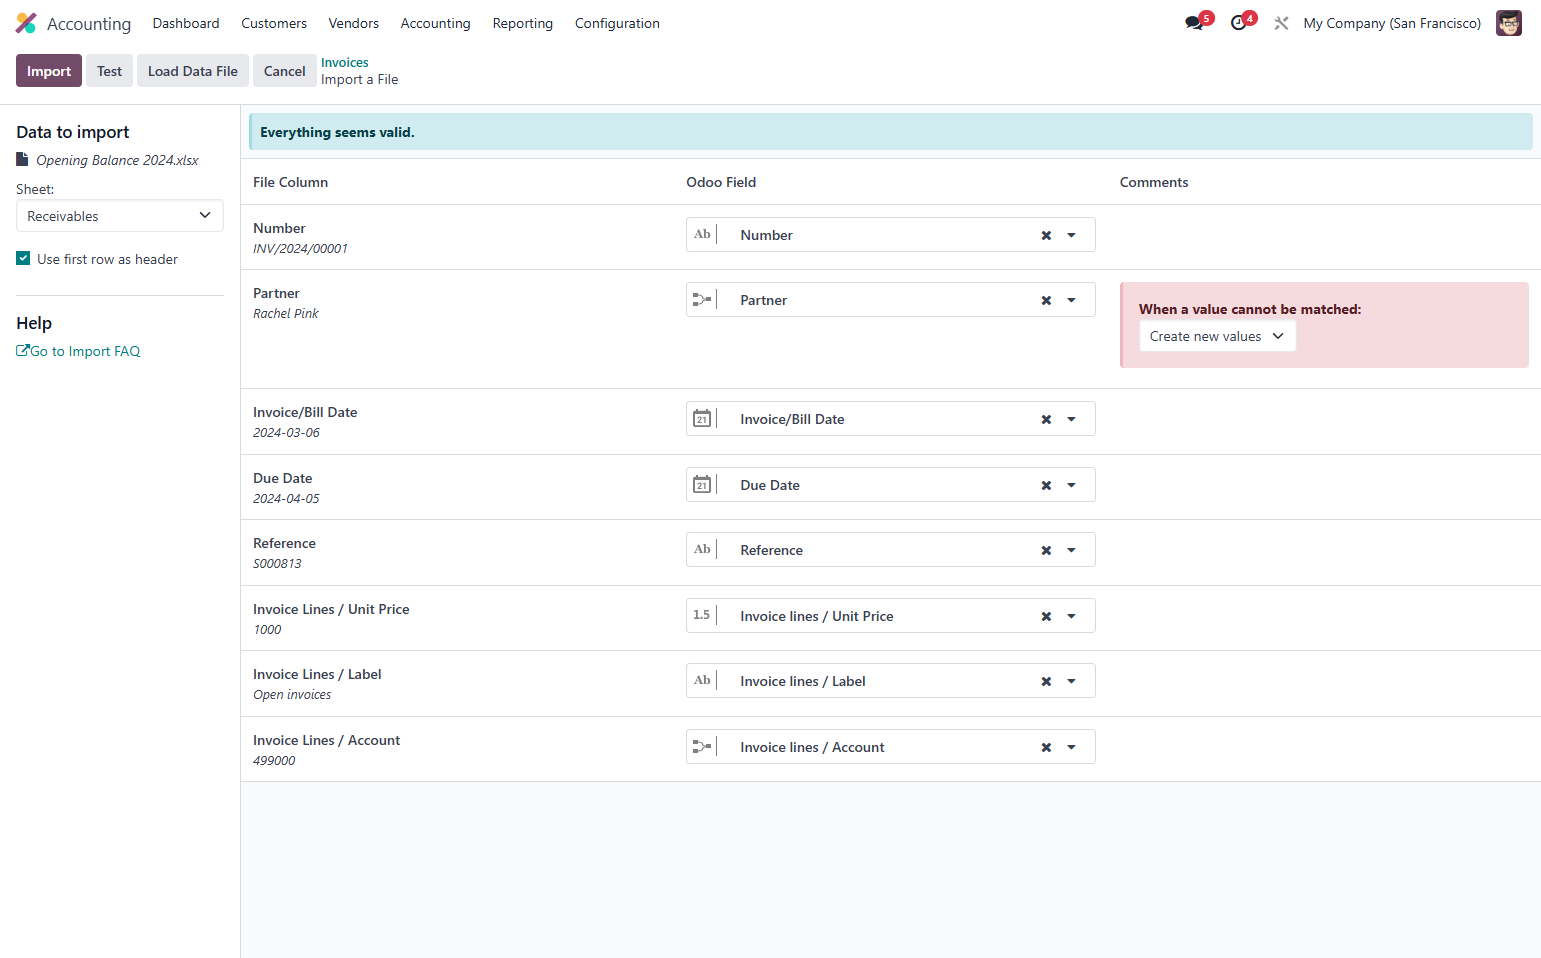1541x958 pixels.
Task: Expand the Partner field dropdown arrow
Action: (1071, 301)
